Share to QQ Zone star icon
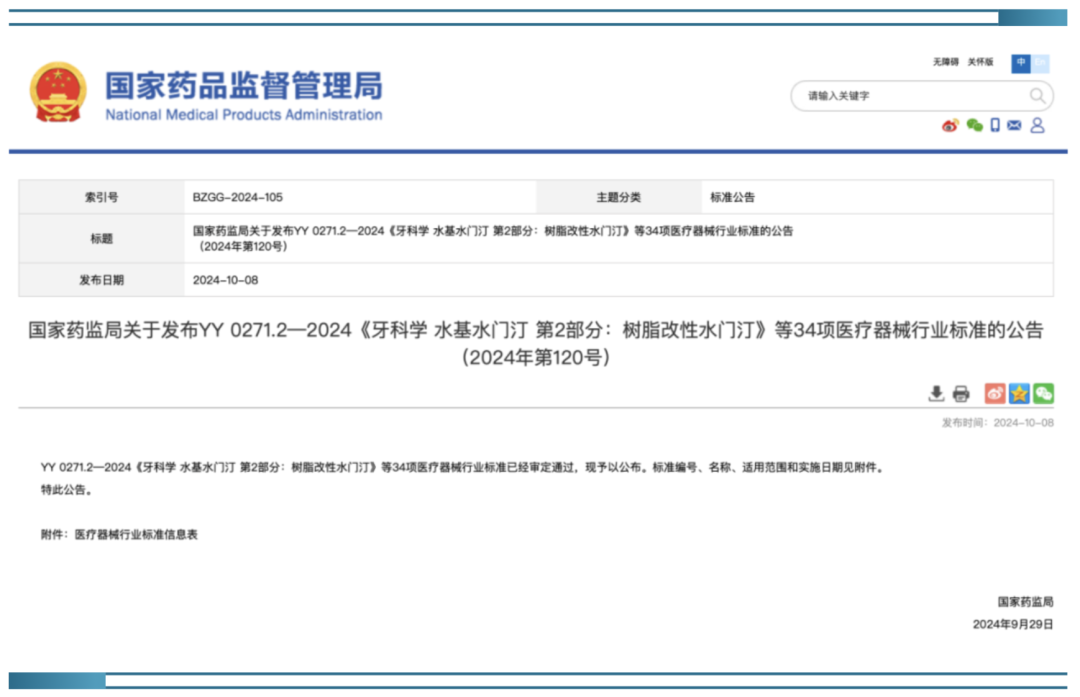 click(1019, 393)
